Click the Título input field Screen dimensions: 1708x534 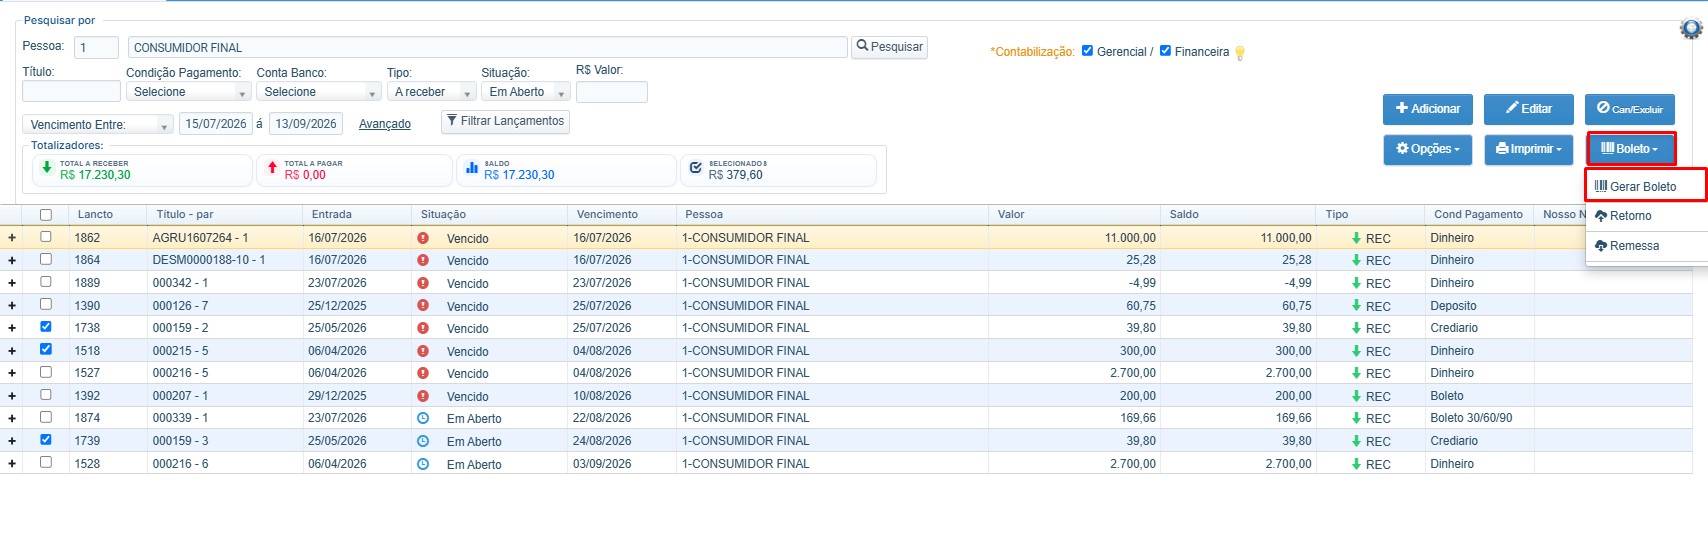click(71, 92)
